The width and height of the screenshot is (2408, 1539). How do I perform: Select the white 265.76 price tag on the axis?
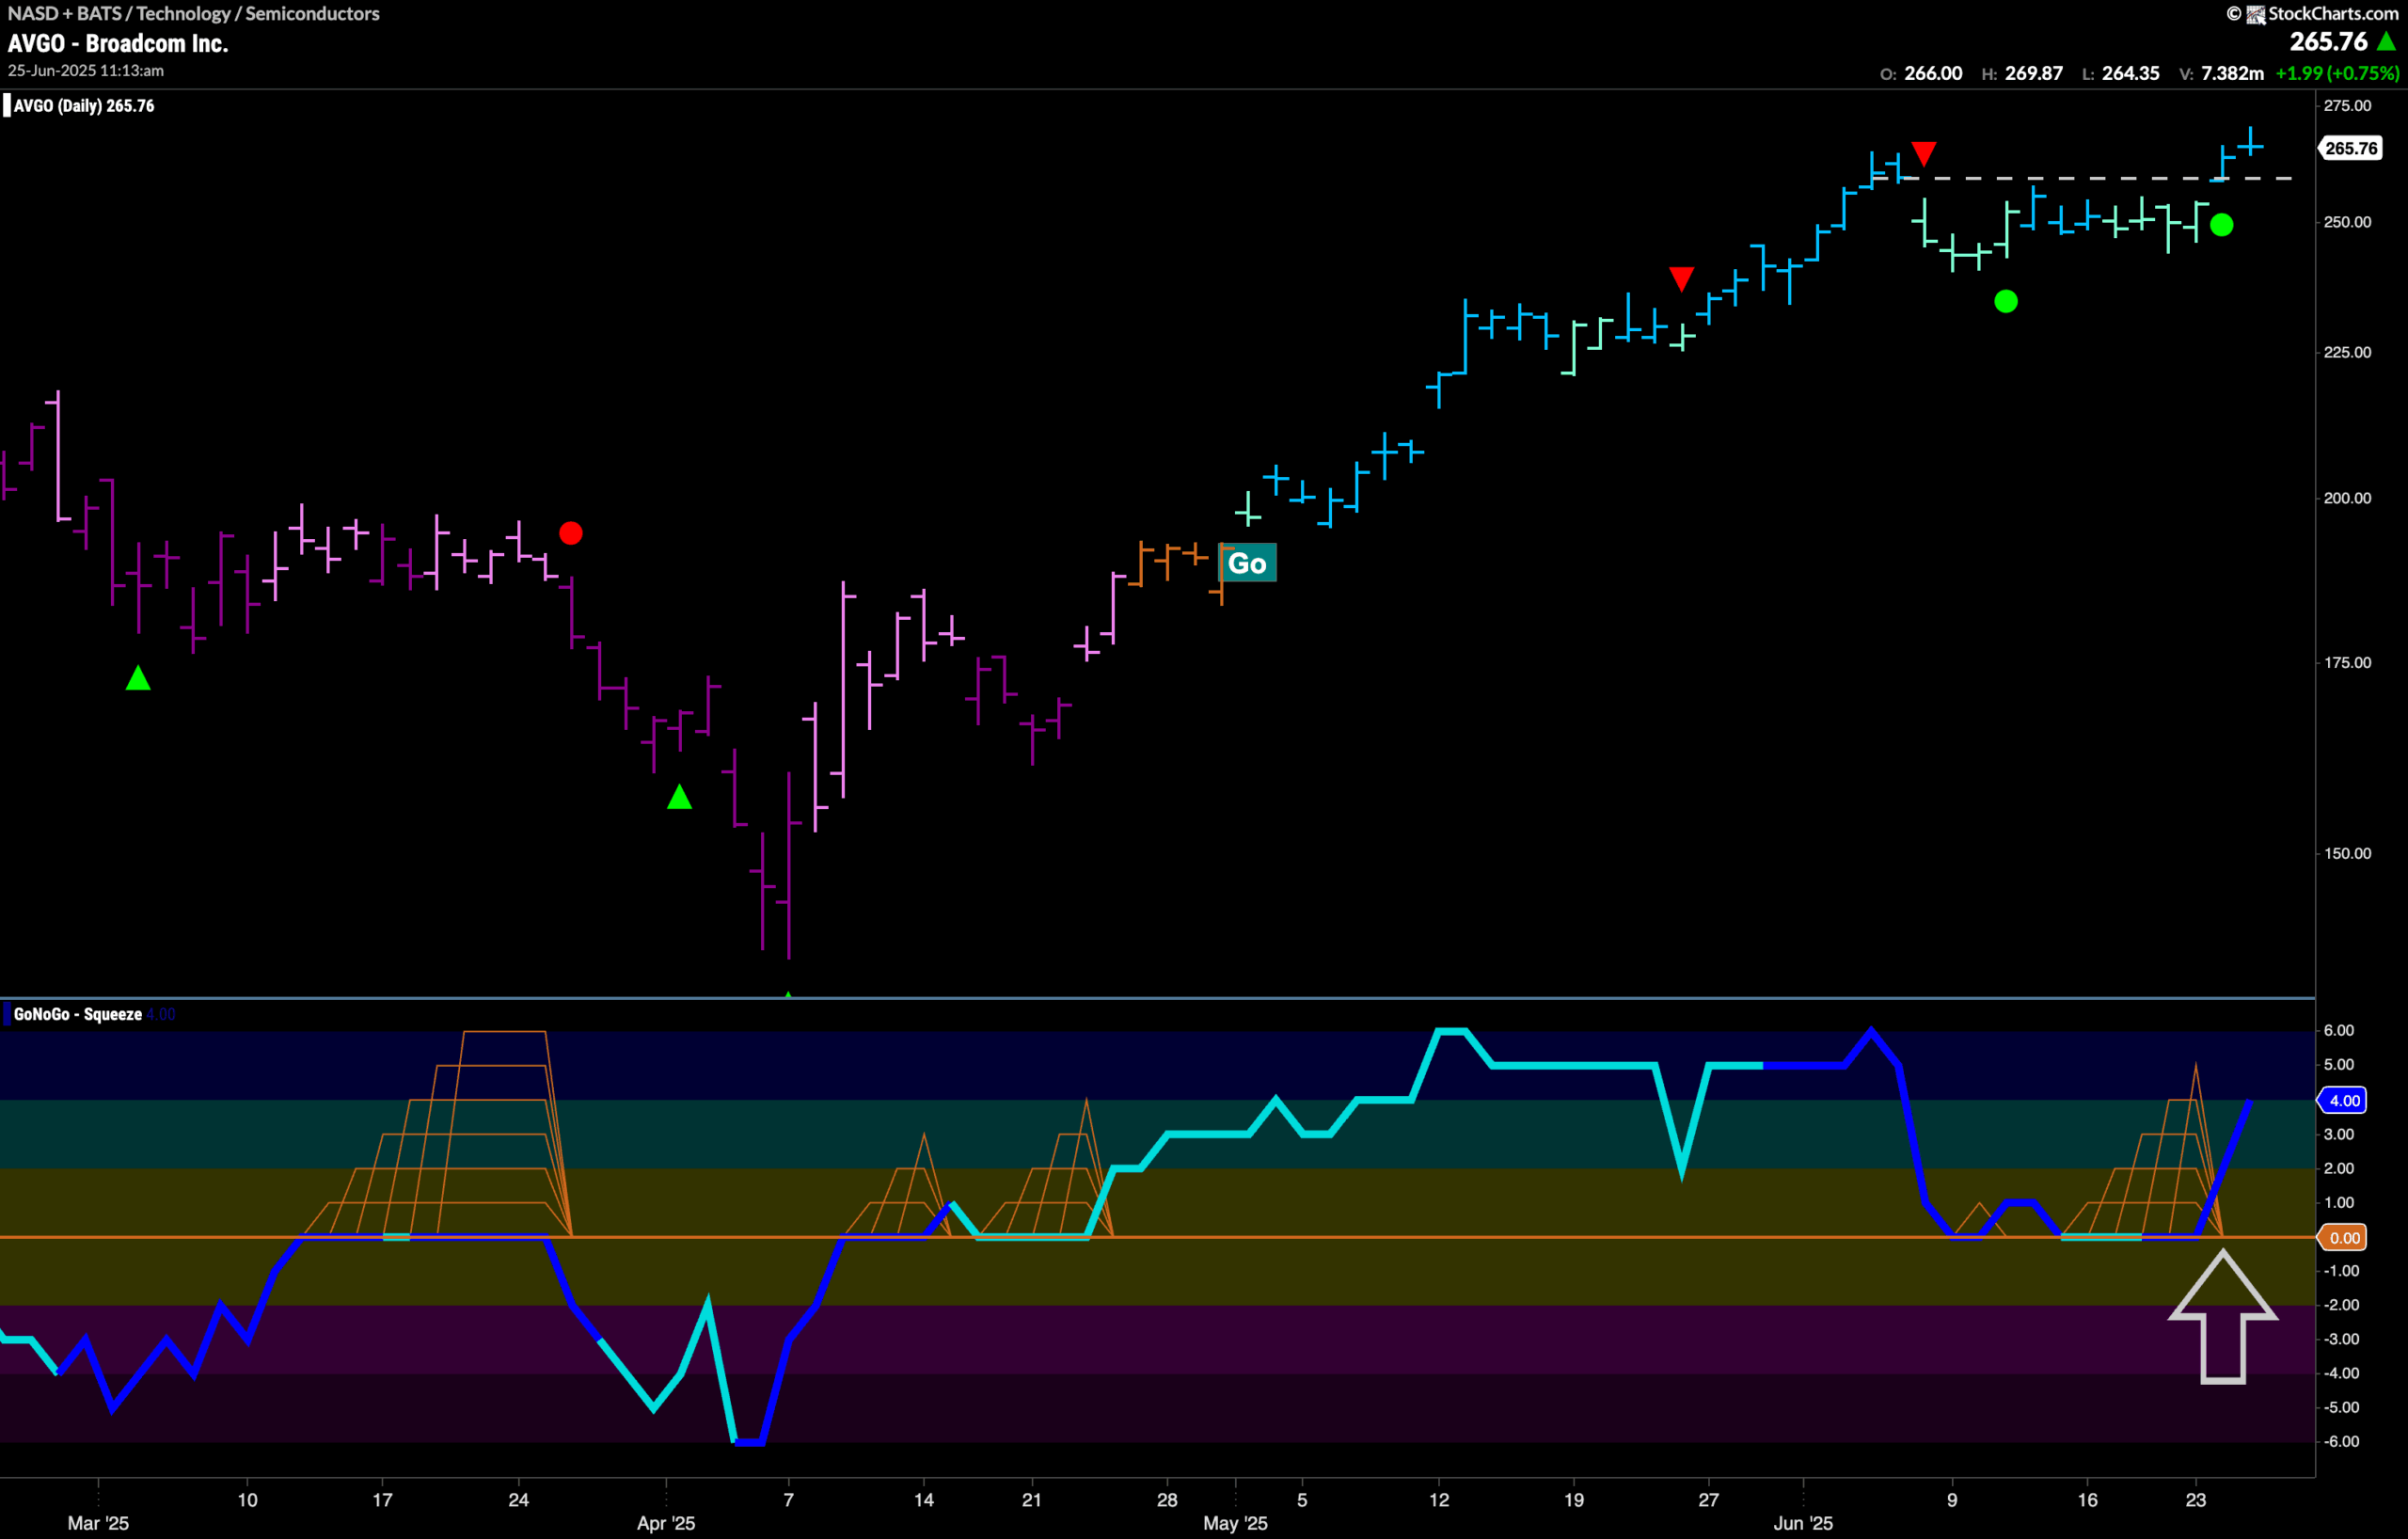click(2351, 148)
